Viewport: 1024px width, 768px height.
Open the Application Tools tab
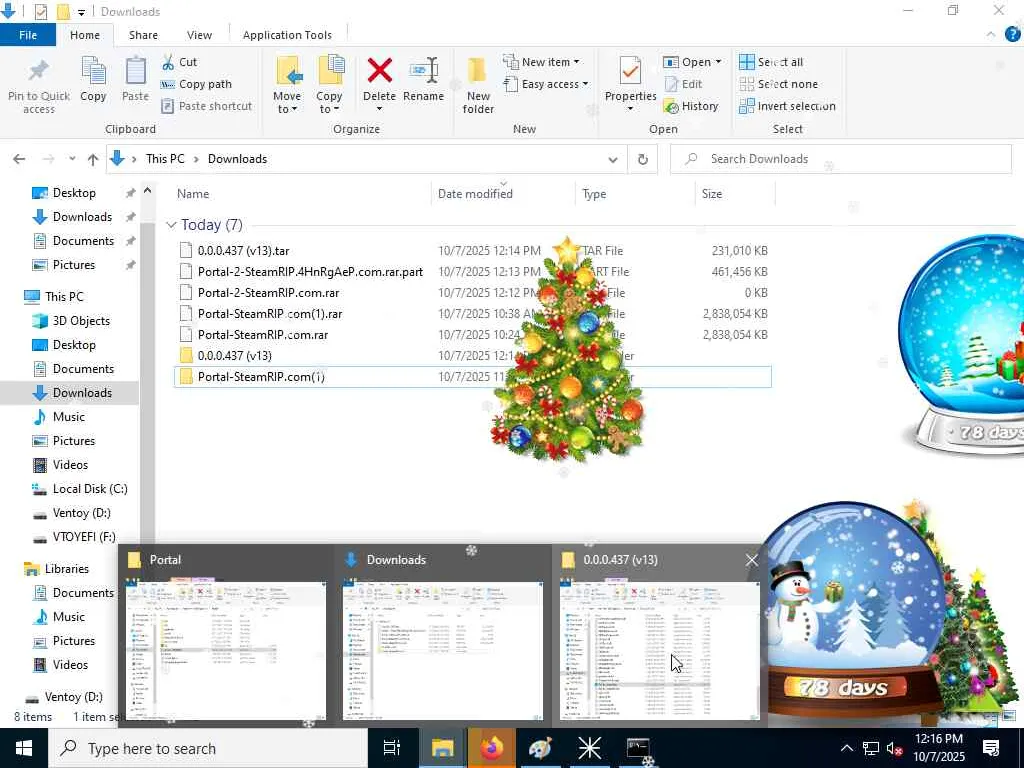point(287,35)
